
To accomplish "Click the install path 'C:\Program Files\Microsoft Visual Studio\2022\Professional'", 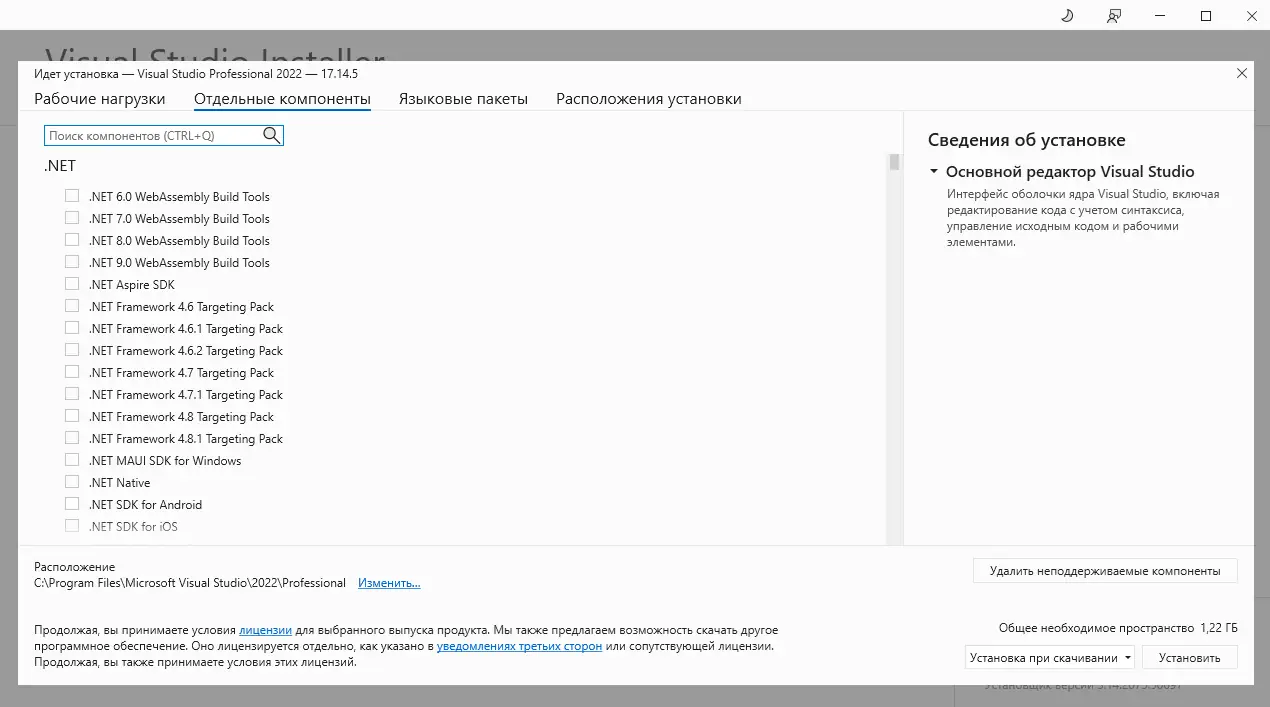I will [190, 583].
